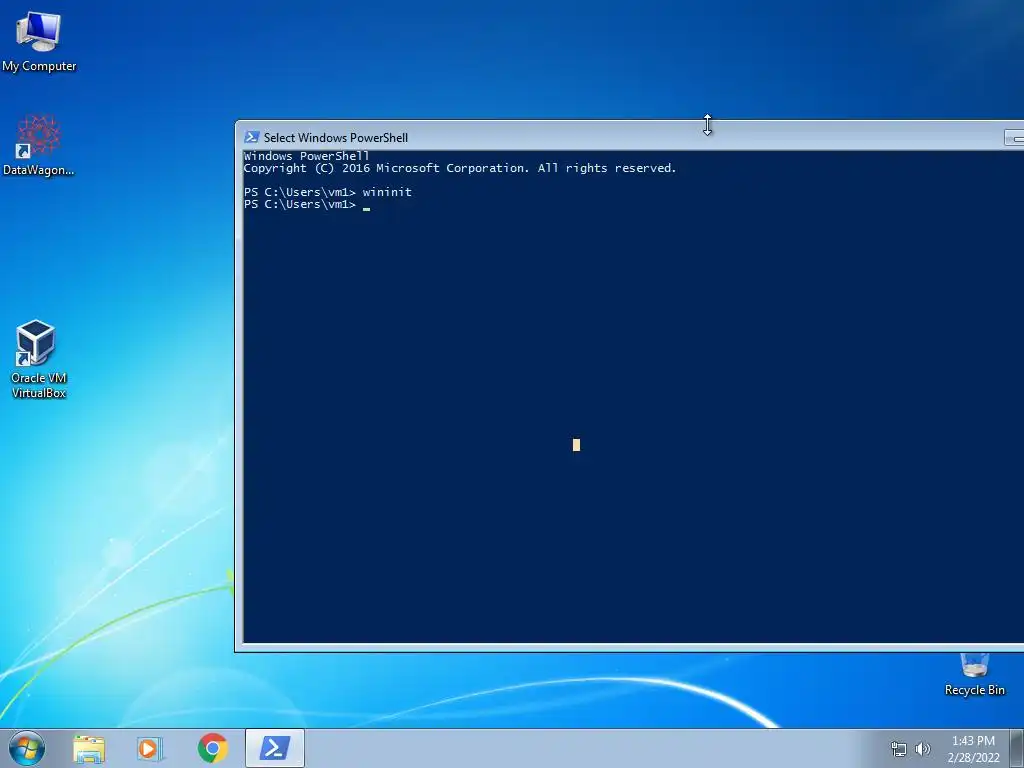Open the PowerShell title bar system menu icon
This screenshot has width=1024, height=768.
[251, 137]
